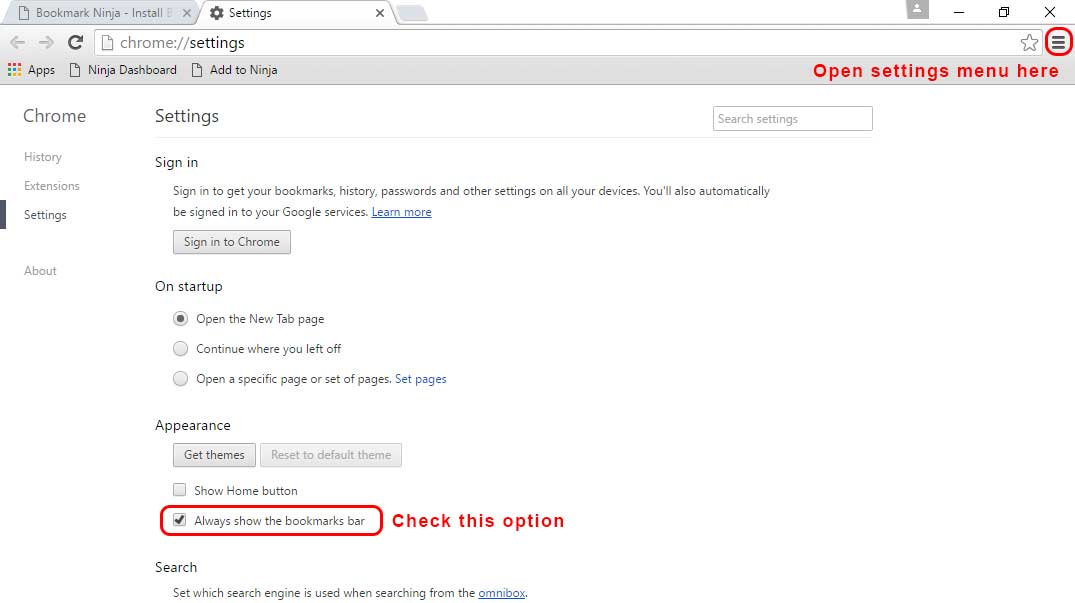Bookmark this page with the star icon

pyautogui.click(x=1029, y=42)
